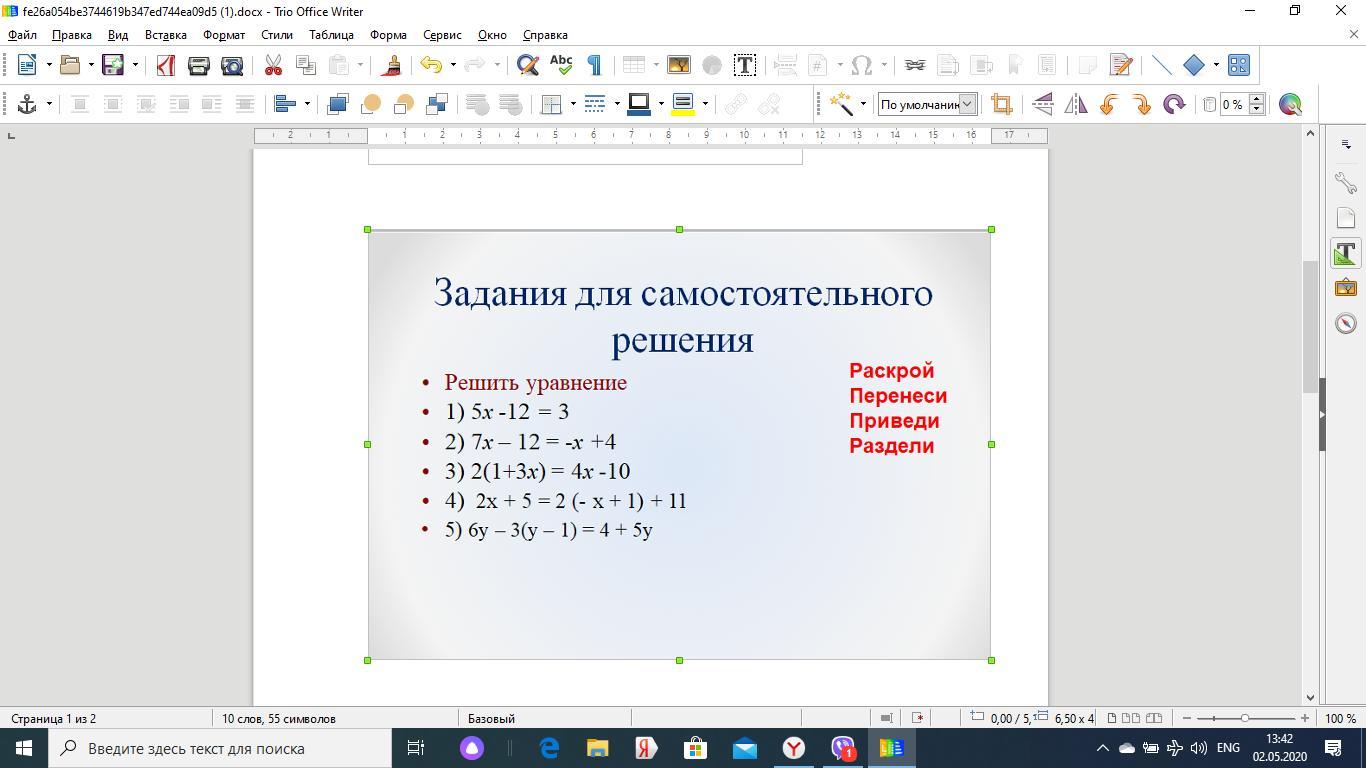Print the document with the printer icon
This screenshot has width=1366, height=768.
point(198,65)
